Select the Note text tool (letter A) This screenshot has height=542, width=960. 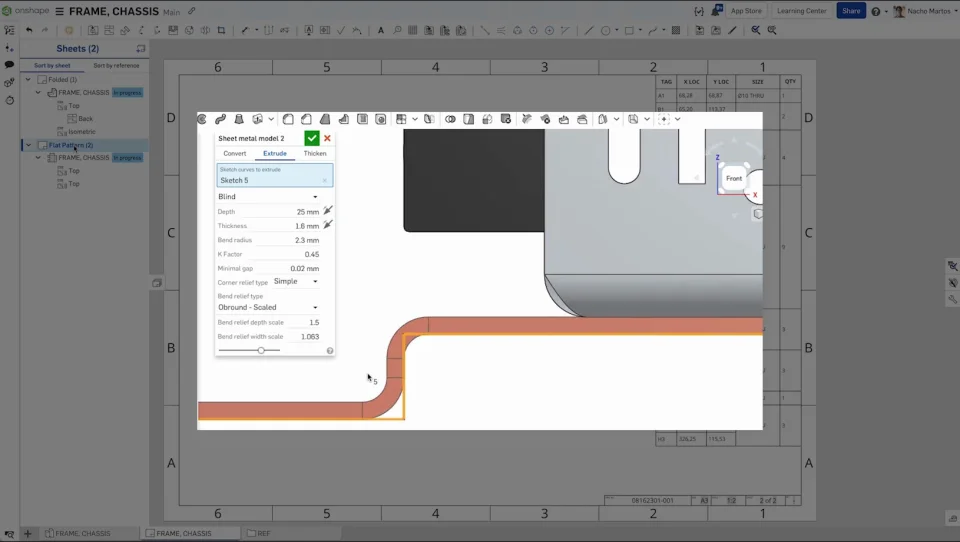381,30
